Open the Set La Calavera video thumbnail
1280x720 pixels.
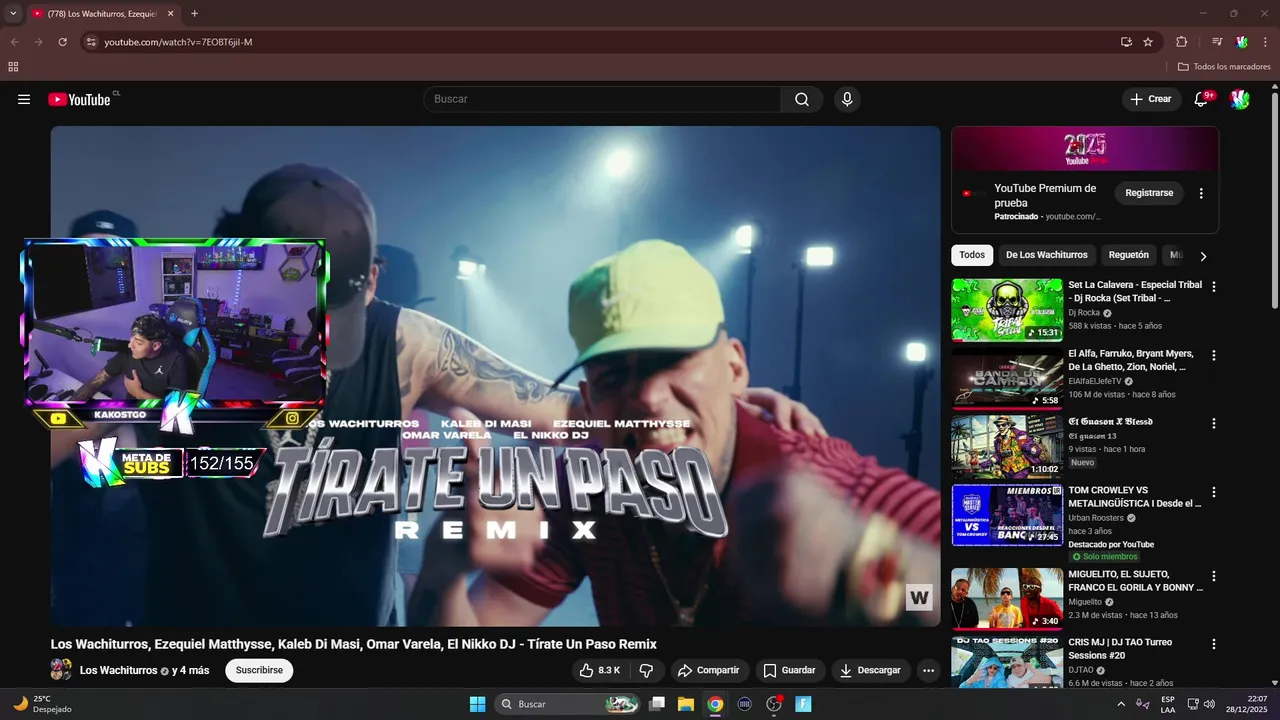[x=1007, y=310]
